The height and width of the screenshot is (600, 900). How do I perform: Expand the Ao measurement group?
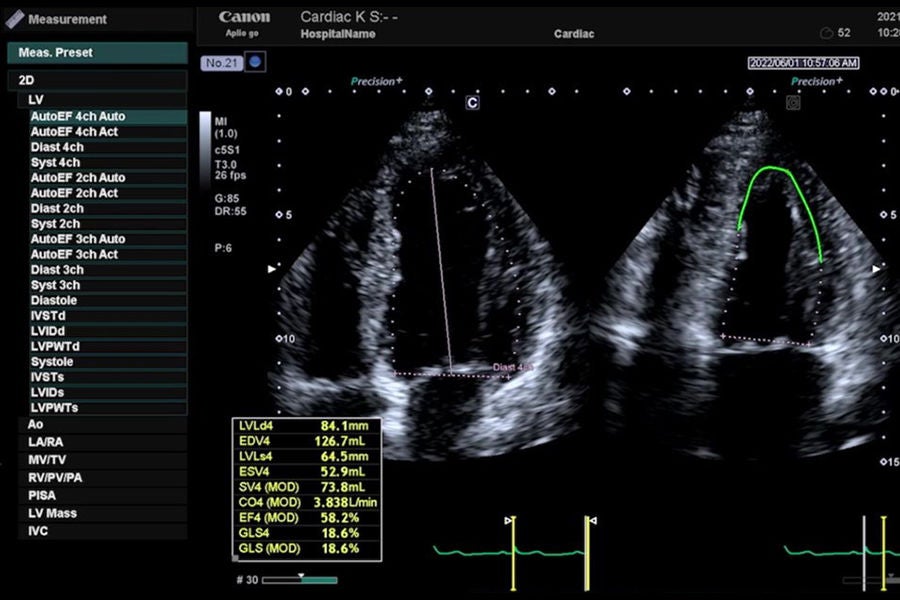coord(103,424)
